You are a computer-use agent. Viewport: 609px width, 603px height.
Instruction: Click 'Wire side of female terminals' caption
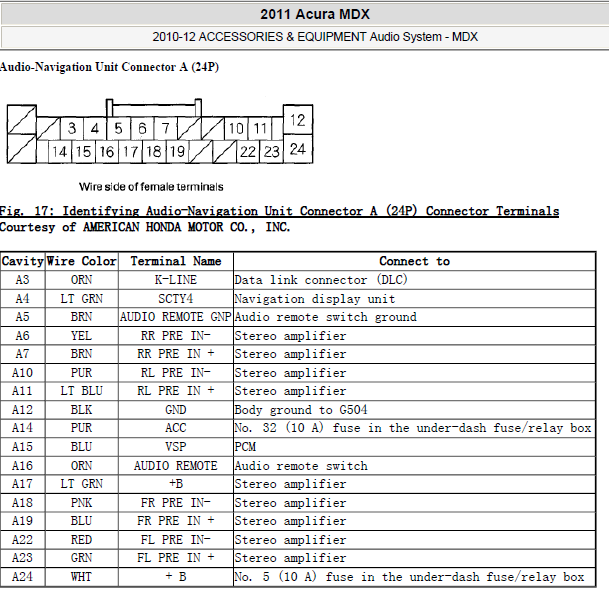pyautogui.click(x=151, y=187)
